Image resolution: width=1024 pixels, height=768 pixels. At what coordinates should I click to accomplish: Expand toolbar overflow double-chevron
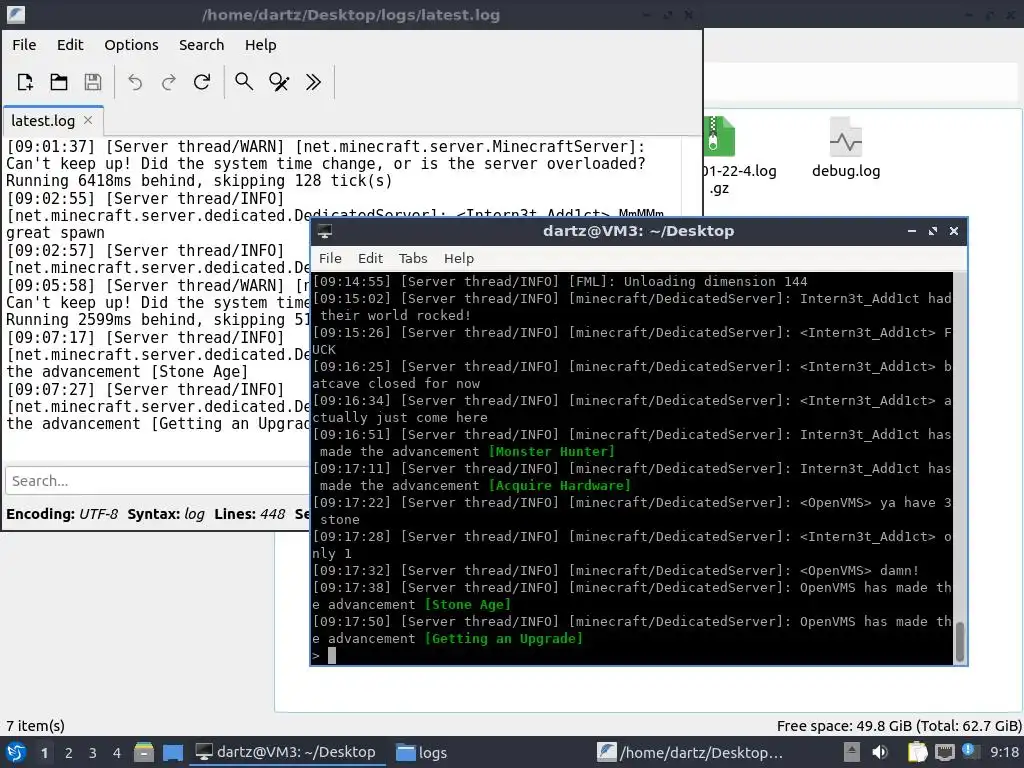click(x=313, y=82)
